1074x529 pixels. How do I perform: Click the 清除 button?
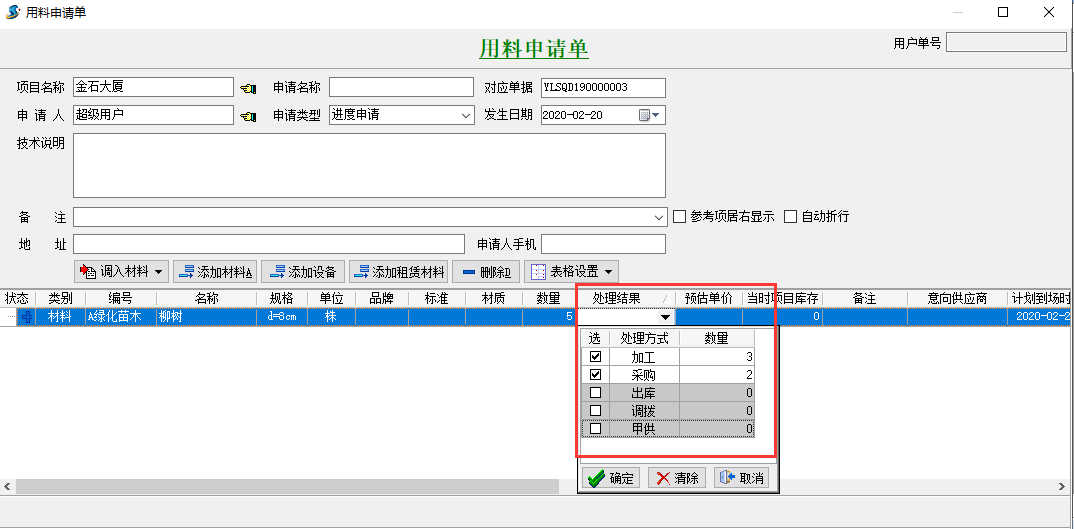pyautogui.click(x=677, y=478)
